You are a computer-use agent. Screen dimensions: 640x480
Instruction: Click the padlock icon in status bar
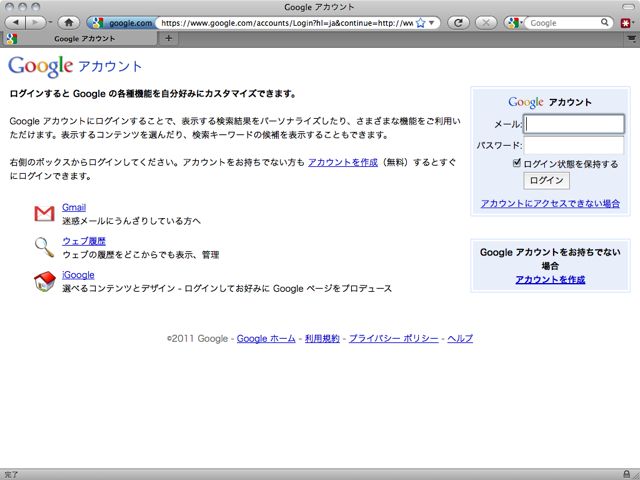coord(627,474)
